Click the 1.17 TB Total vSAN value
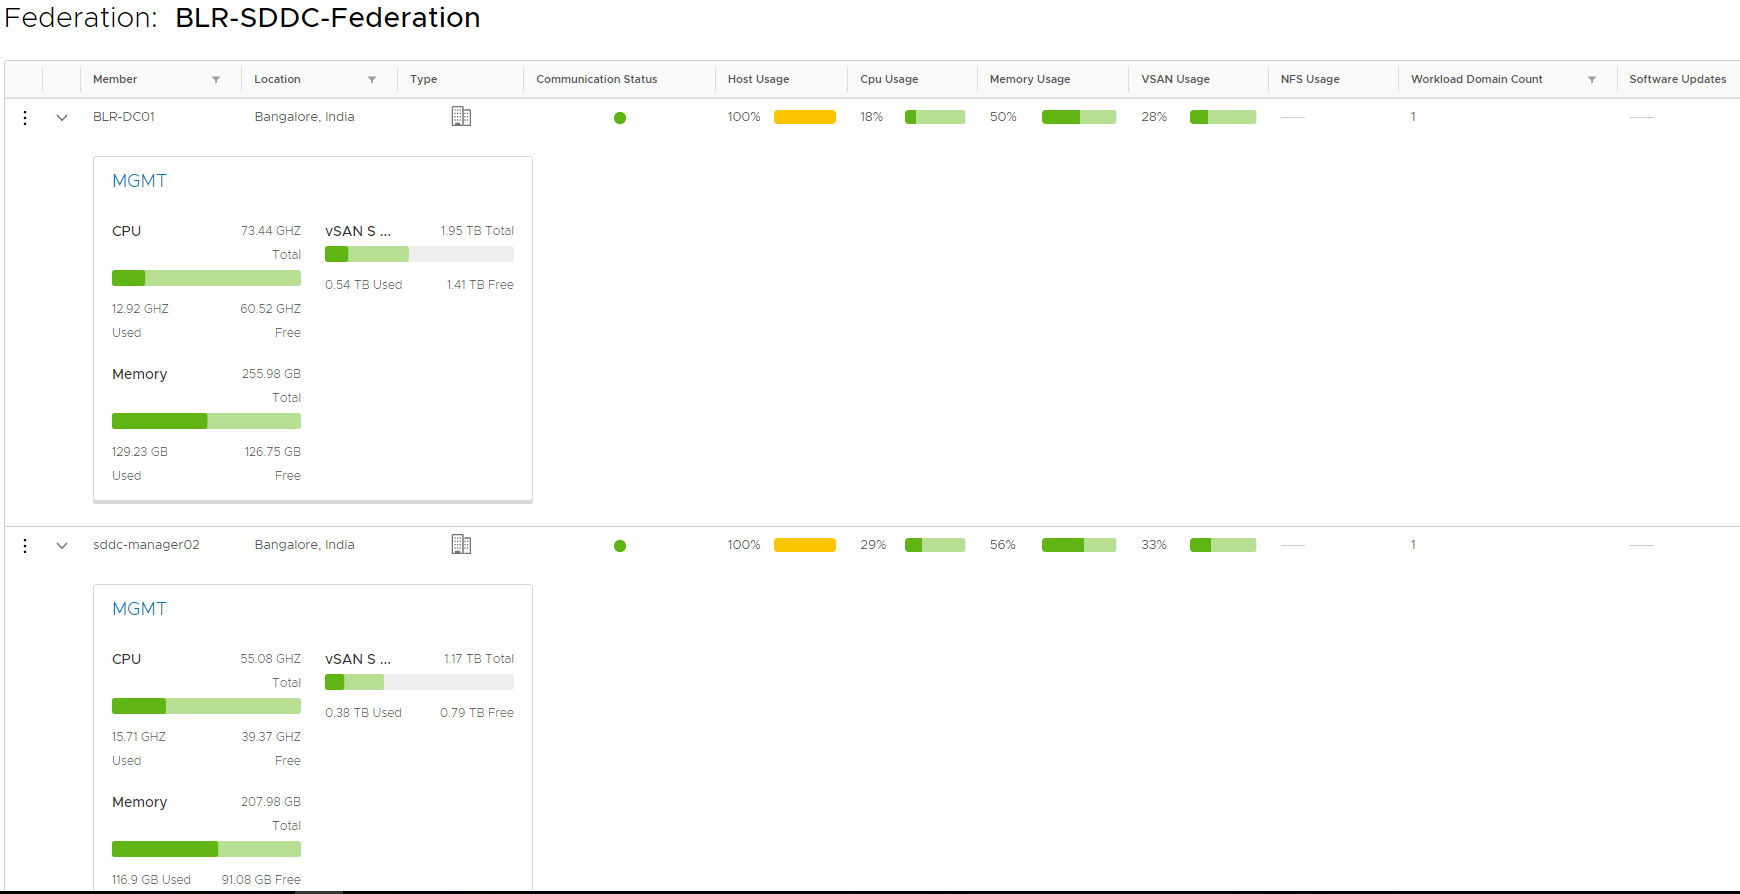 tap(479, 659)
